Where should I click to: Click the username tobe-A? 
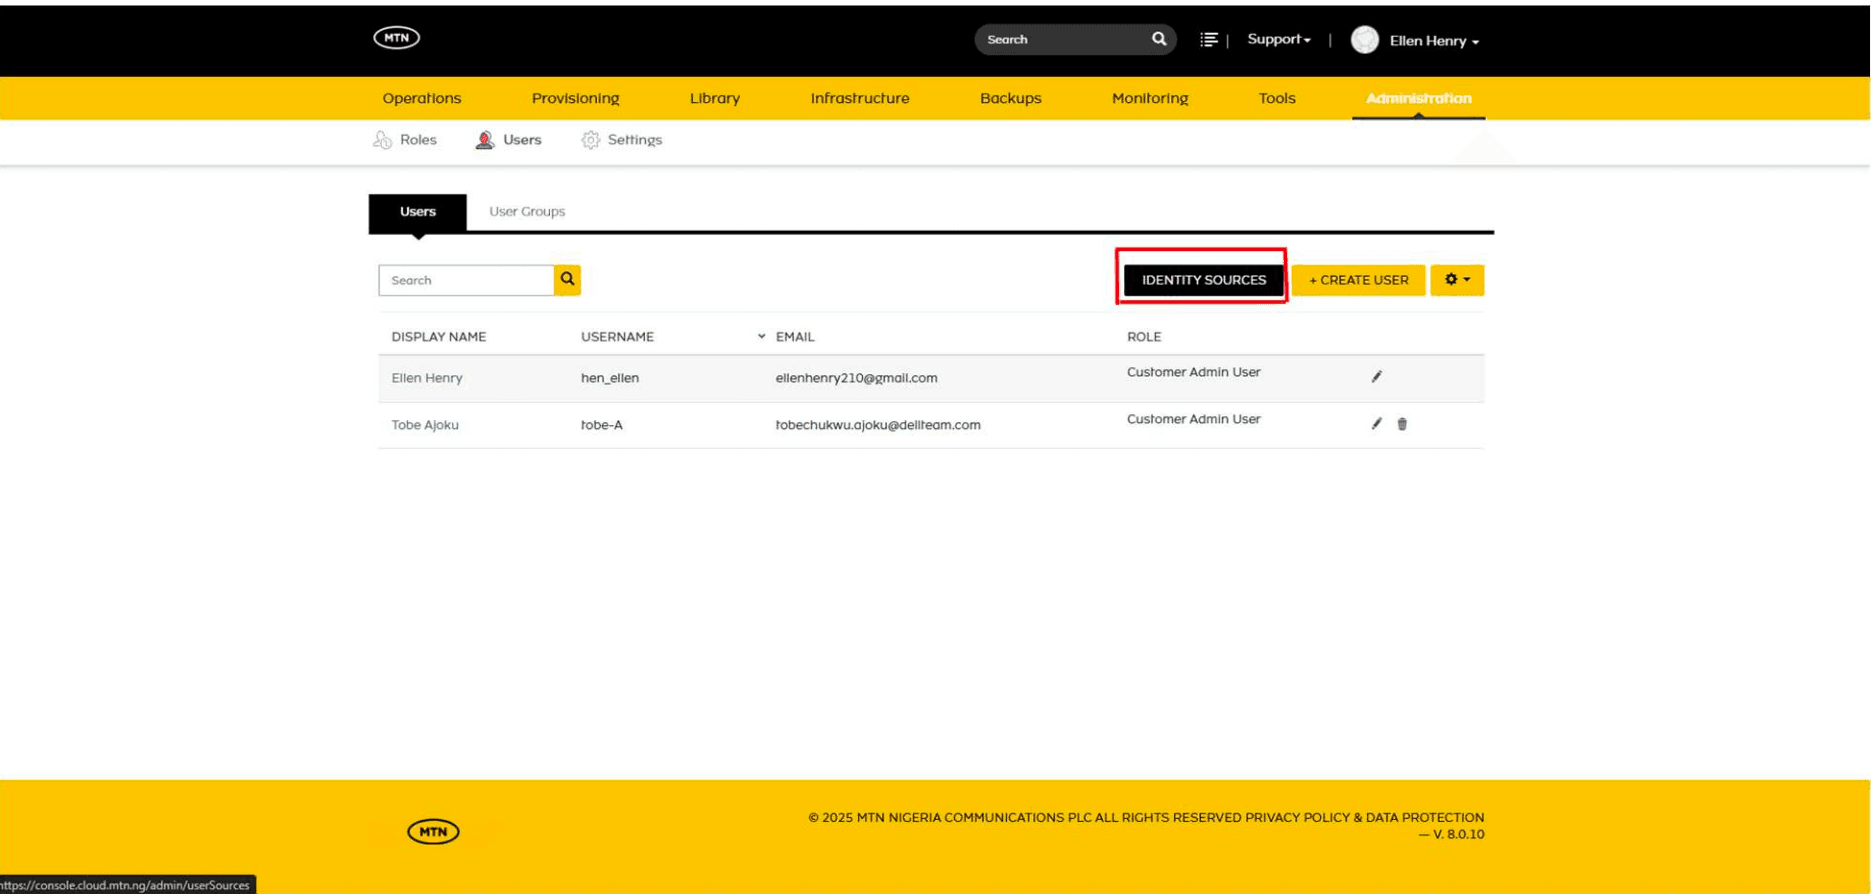pos(603,425)
